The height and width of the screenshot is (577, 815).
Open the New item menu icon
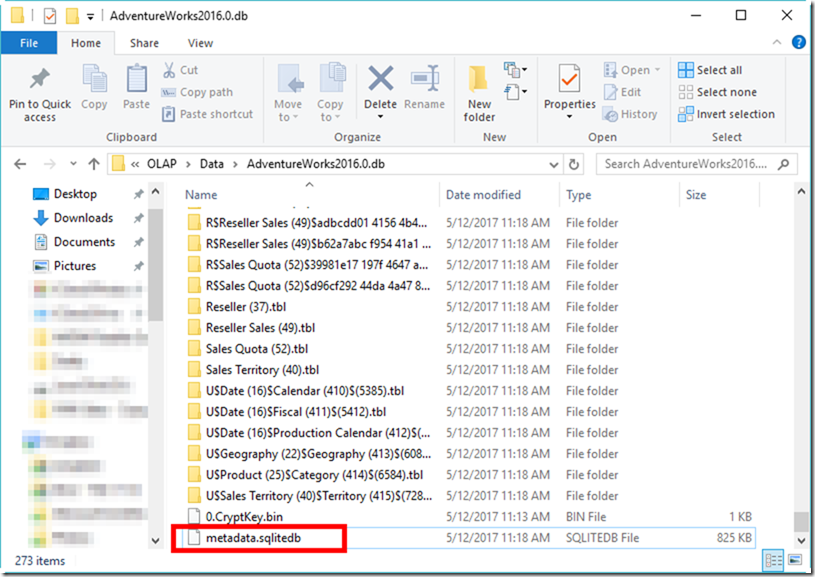515,69
